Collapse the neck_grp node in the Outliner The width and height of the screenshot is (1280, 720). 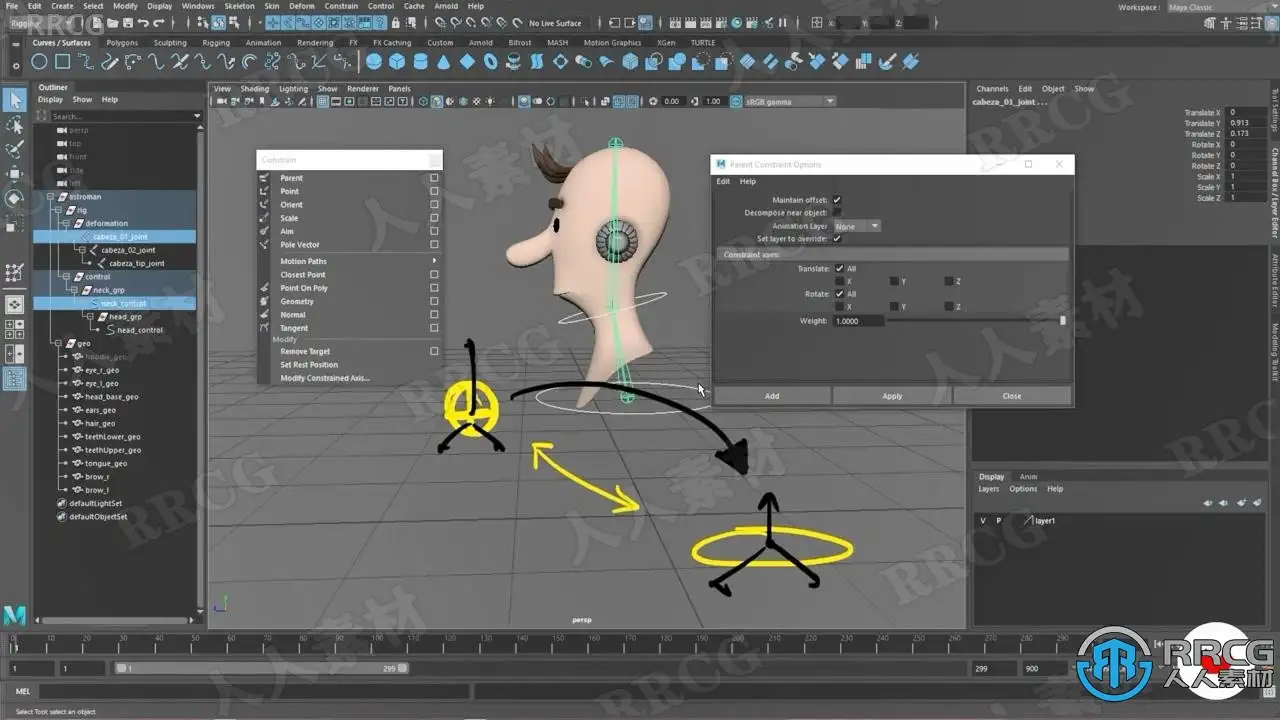[x=76, y=290]
